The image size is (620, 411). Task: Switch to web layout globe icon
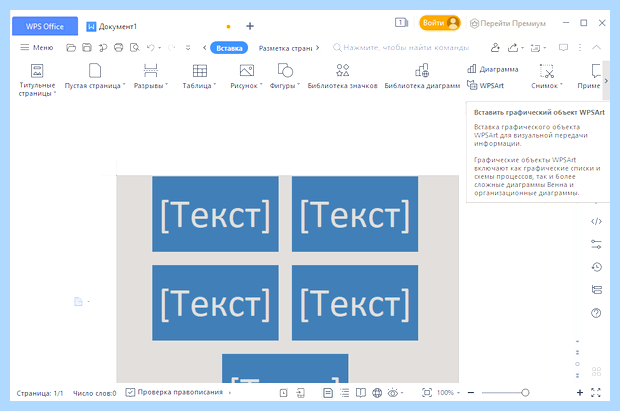[x=377, y=393]
